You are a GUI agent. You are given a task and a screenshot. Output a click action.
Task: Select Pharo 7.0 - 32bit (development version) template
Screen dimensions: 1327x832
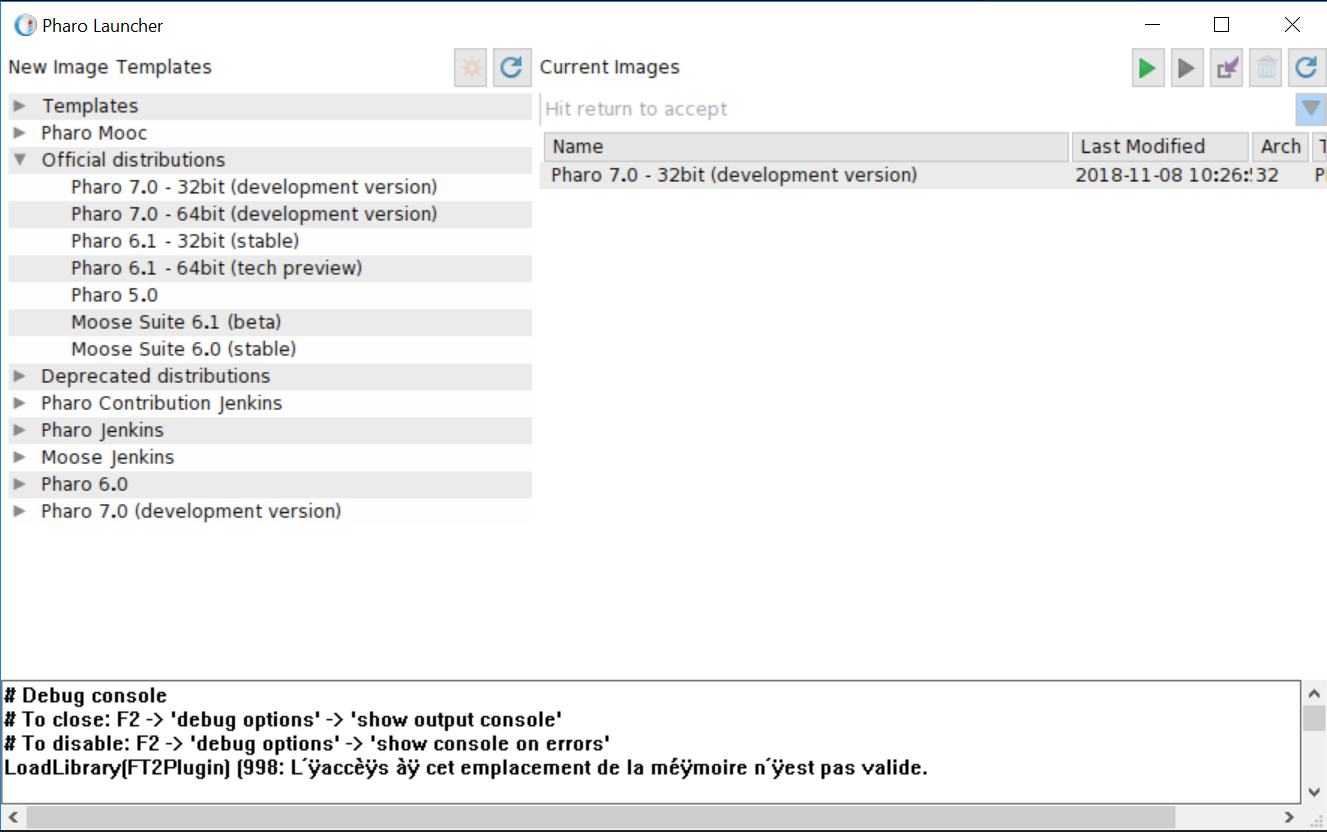[270, 187]
